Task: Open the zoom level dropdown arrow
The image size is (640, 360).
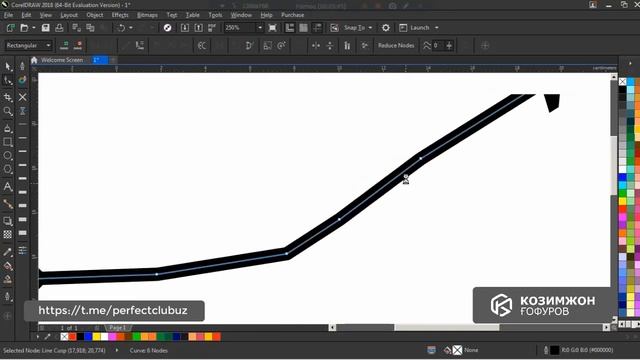Action: 260,28
